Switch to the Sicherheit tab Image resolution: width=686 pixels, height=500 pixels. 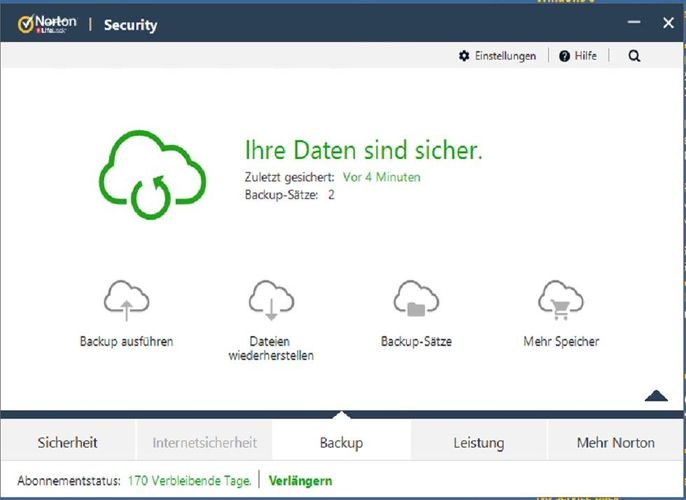pos(68,442)
